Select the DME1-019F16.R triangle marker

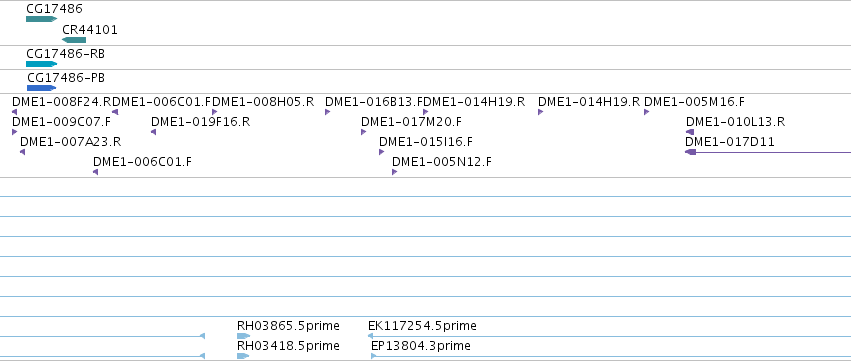click(x=154, y=132)
